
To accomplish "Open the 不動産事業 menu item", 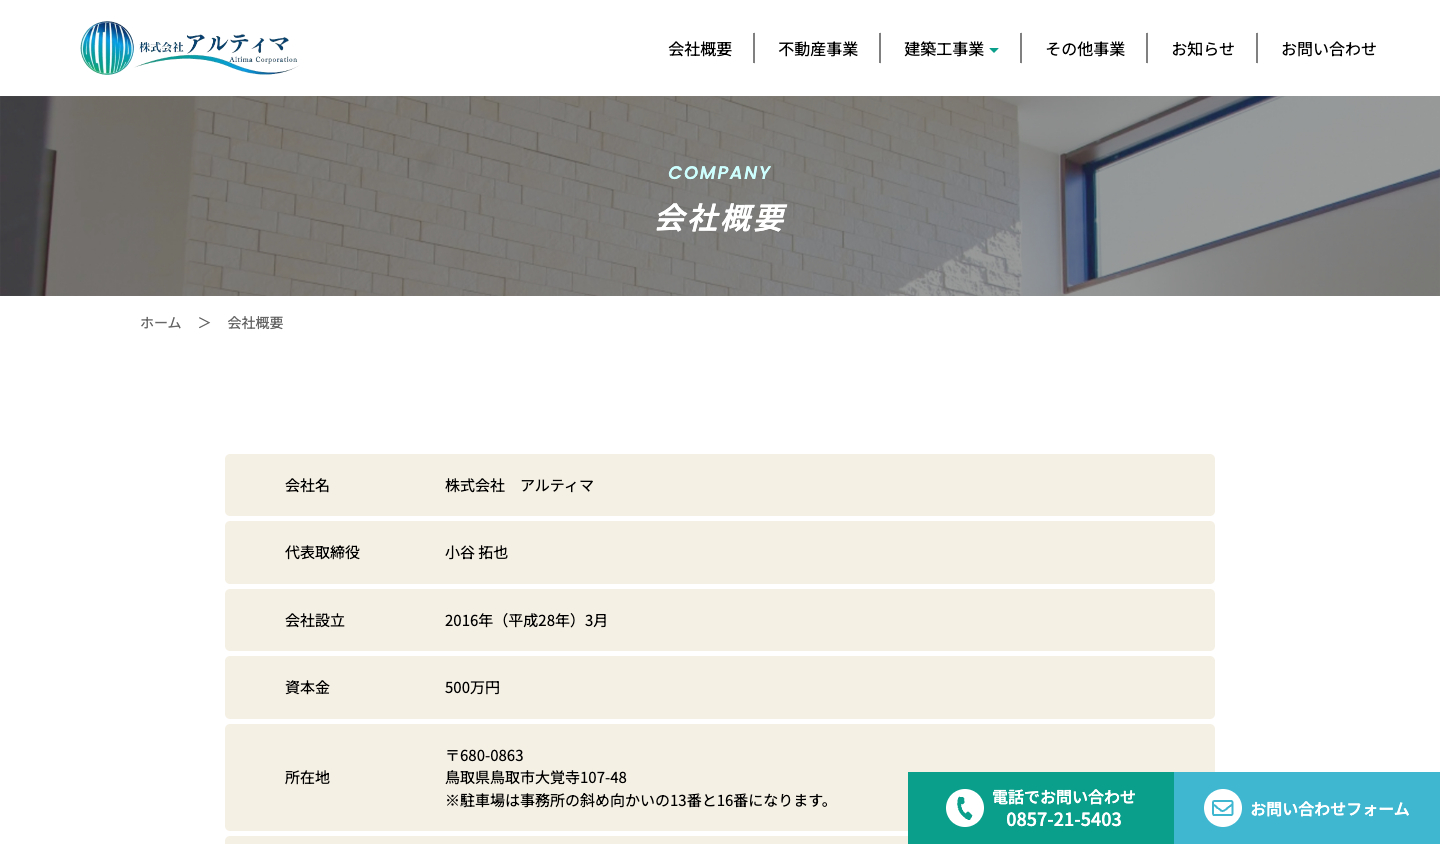I will point(818,48).
